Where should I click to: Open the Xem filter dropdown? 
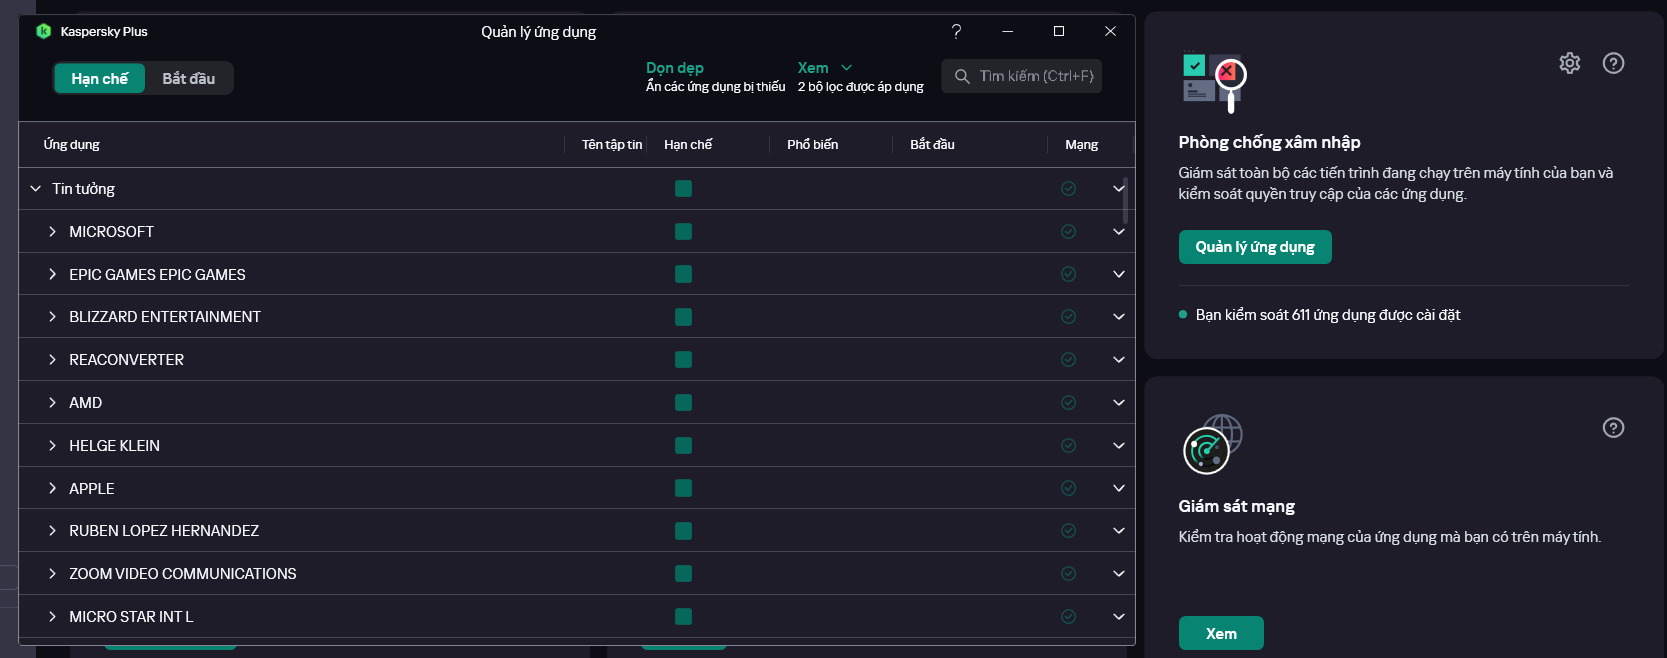[x=825, y=68]
